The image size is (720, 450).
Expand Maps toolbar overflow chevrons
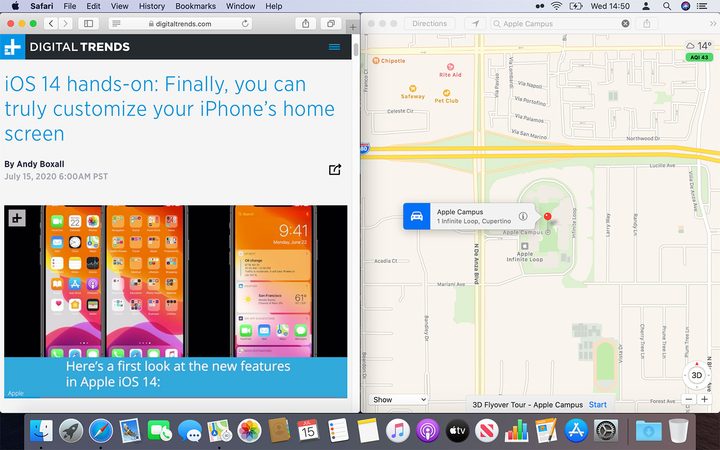click(x=713, y=23)
